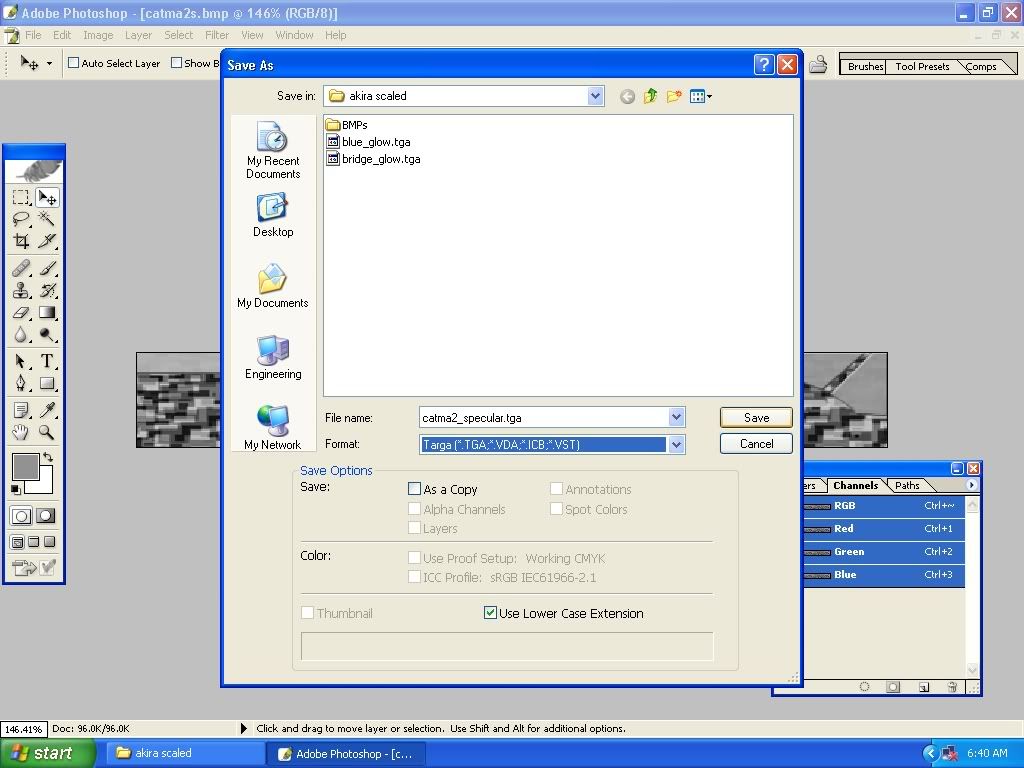
Task: Switch to the Paths tab
Action: (x=907, y=485)
